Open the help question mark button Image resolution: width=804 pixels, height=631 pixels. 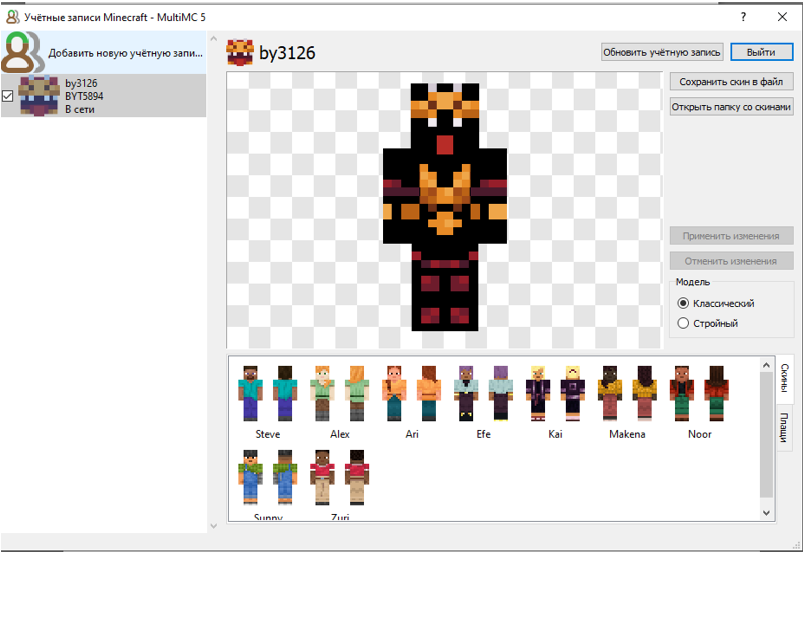click(x=743, y=17)
